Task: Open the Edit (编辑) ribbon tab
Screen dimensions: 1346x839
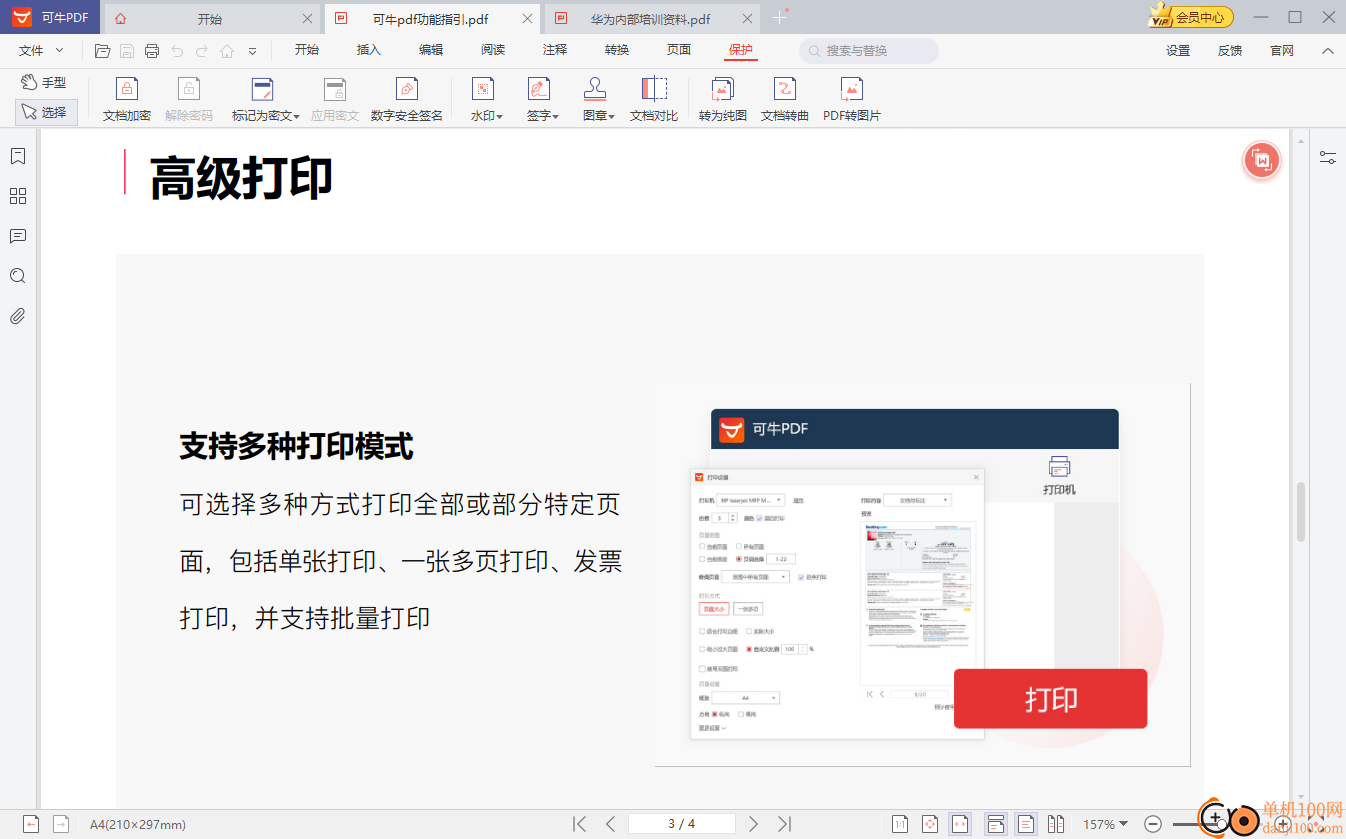Action: [x=431, y=50]
